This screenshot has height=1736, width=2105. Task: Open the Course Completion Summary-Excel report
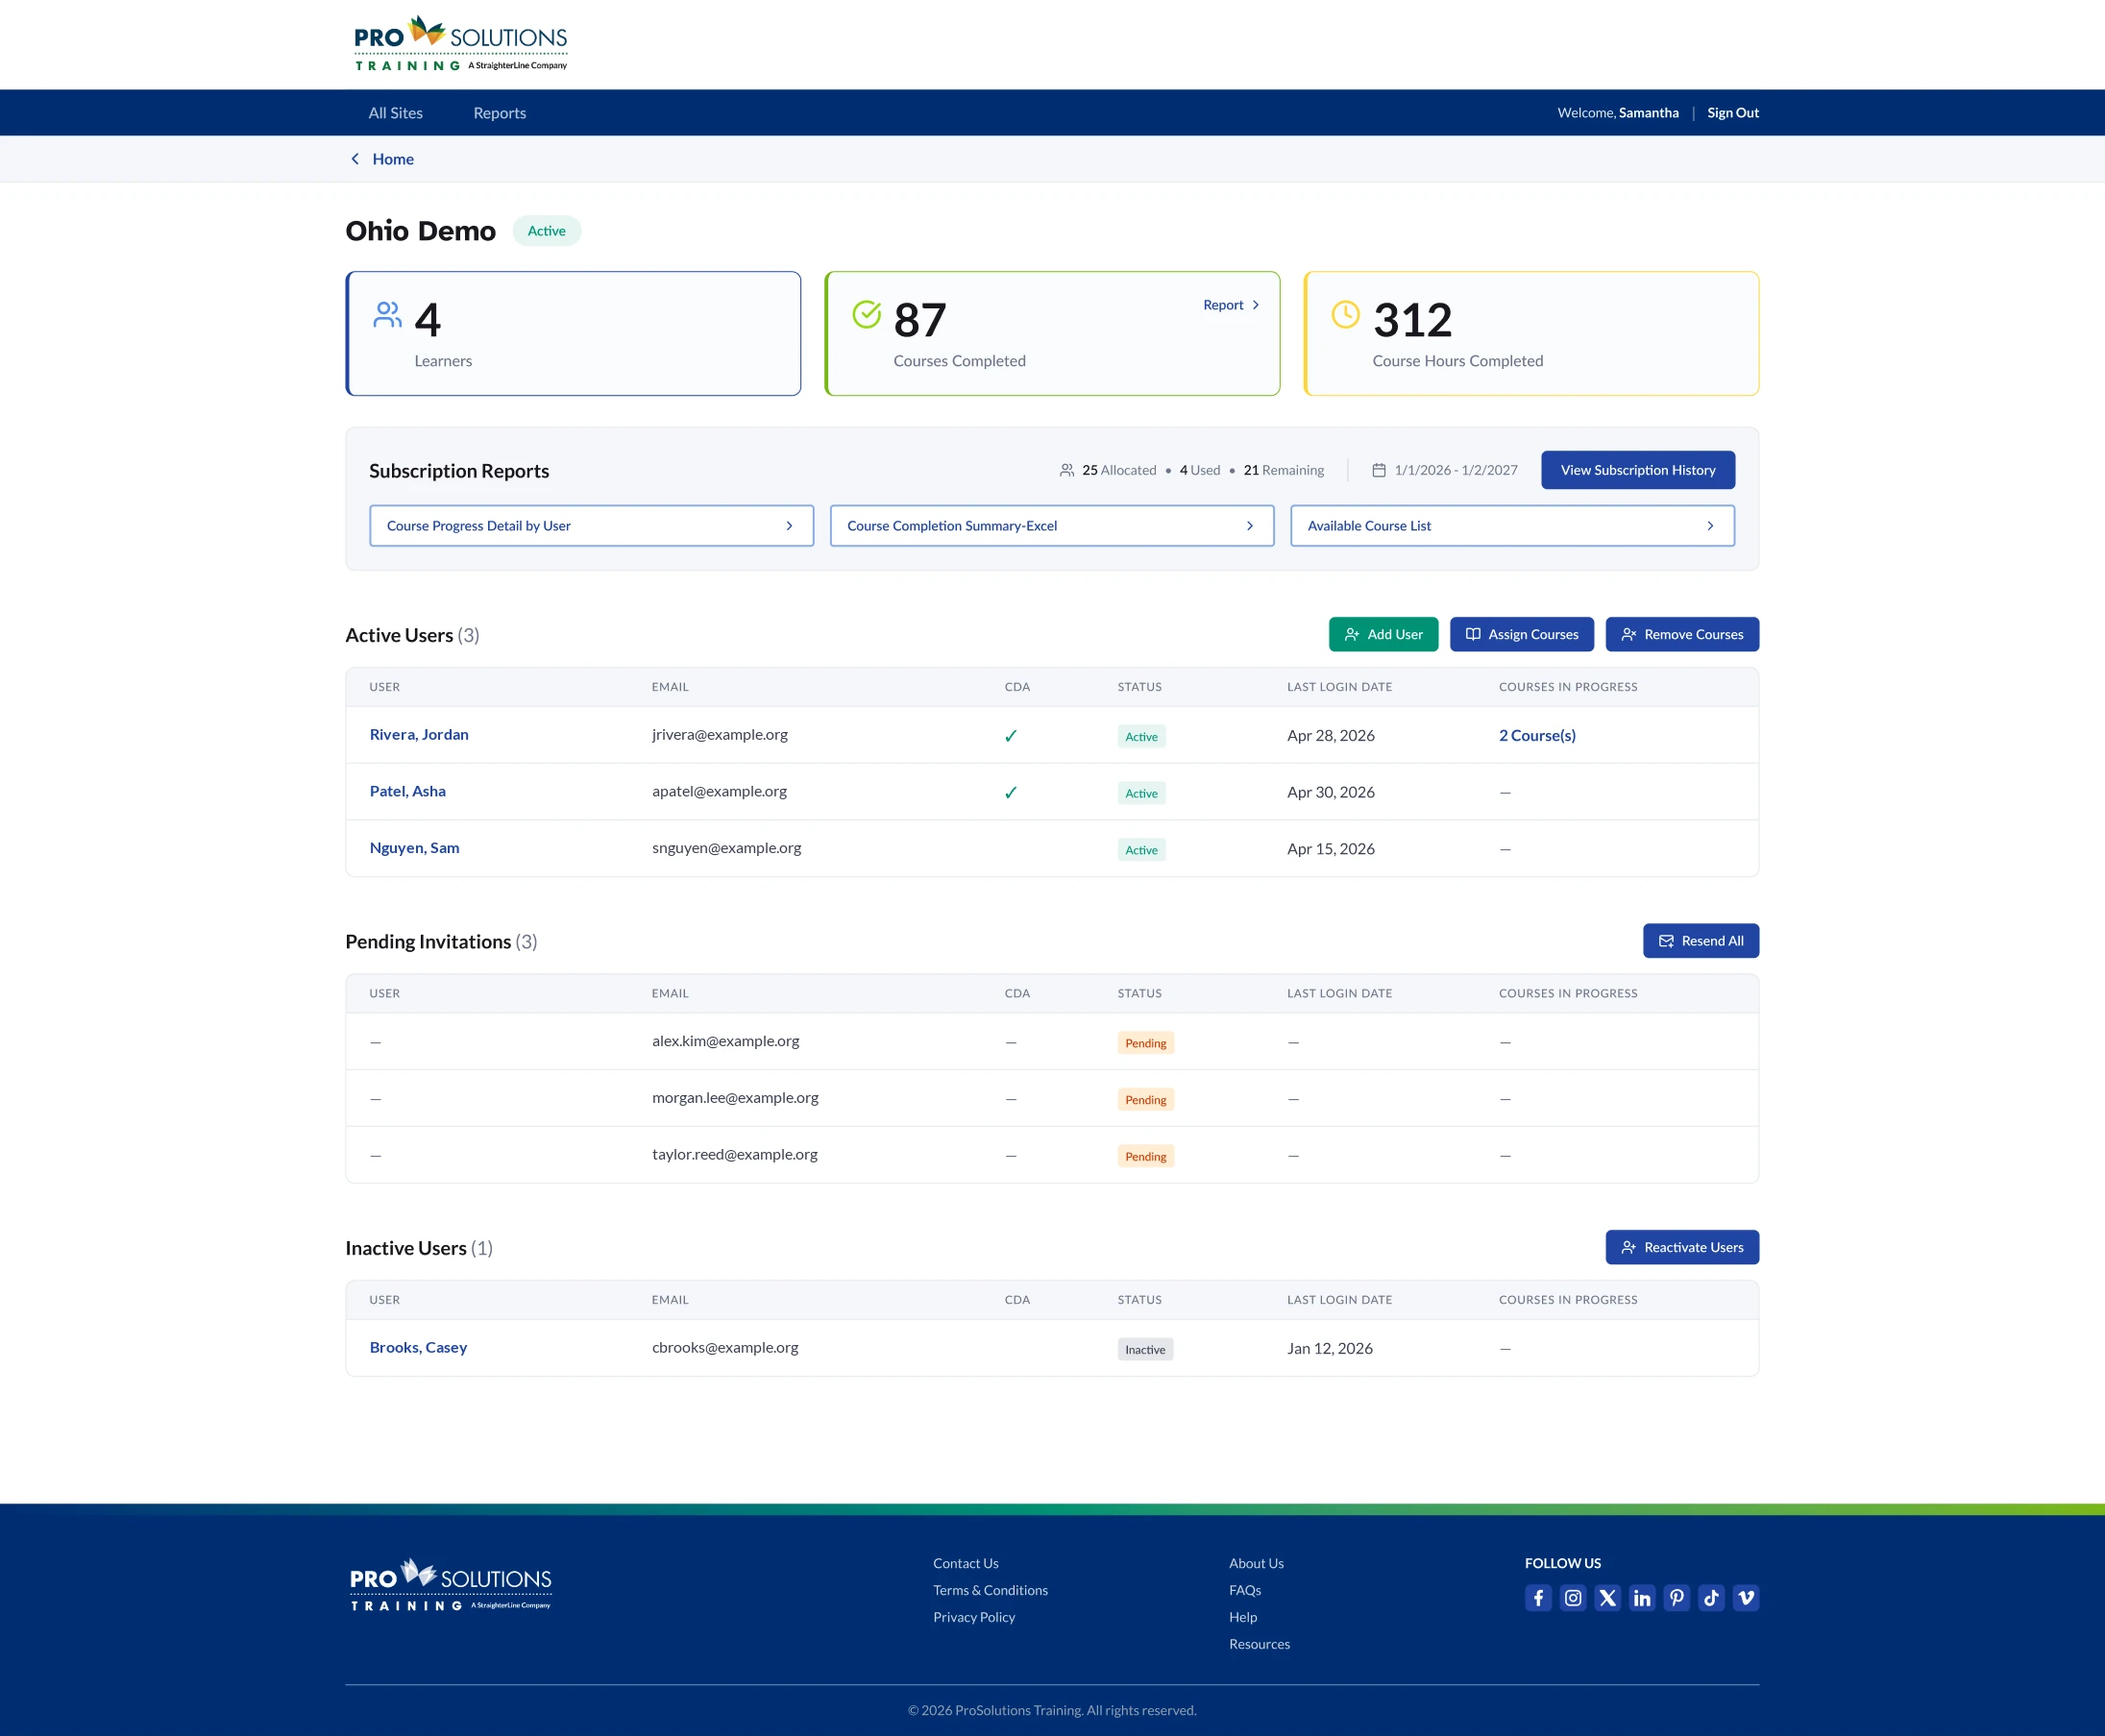pyautogui.click(x=1052, y=526)
